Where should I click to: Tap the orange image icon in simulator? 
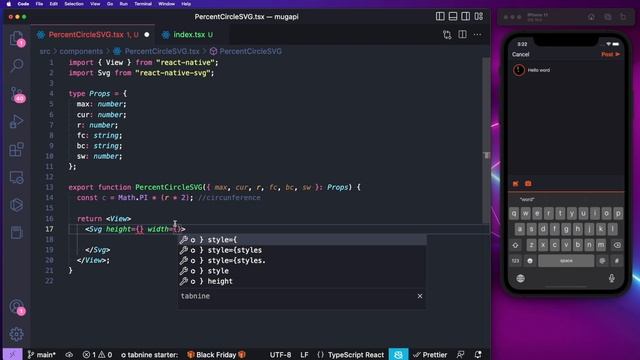[x=516, y=184]
